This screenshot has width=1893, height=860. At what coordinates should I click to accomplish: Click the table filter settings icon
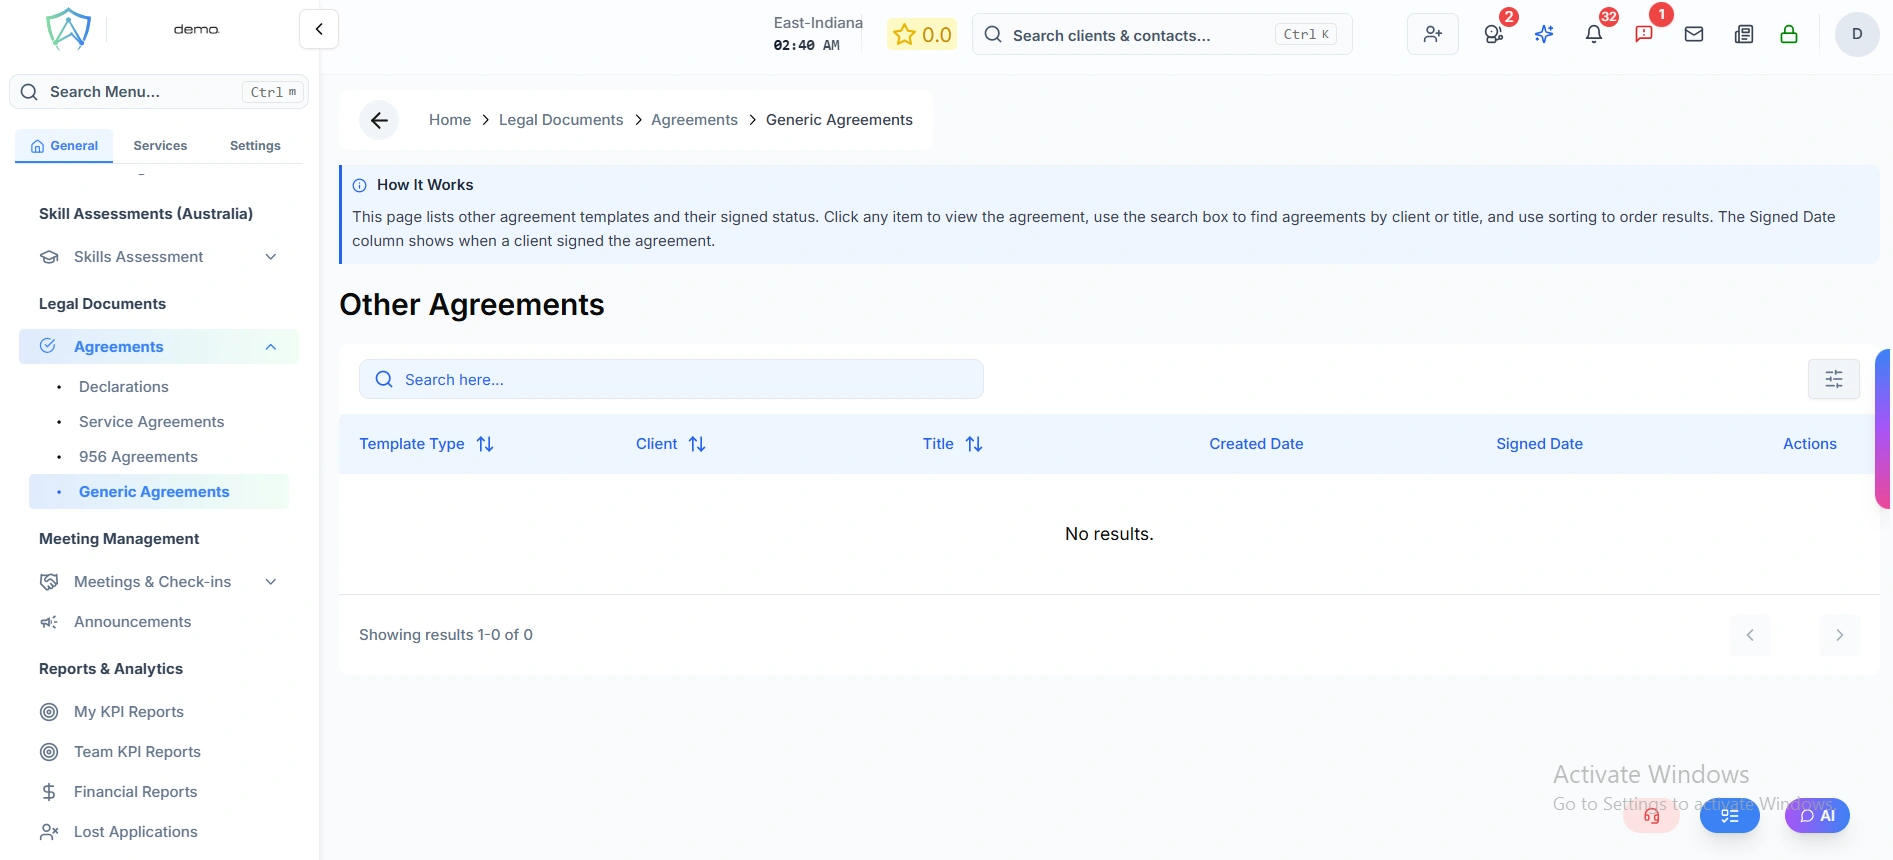(x=1833, y=379)
